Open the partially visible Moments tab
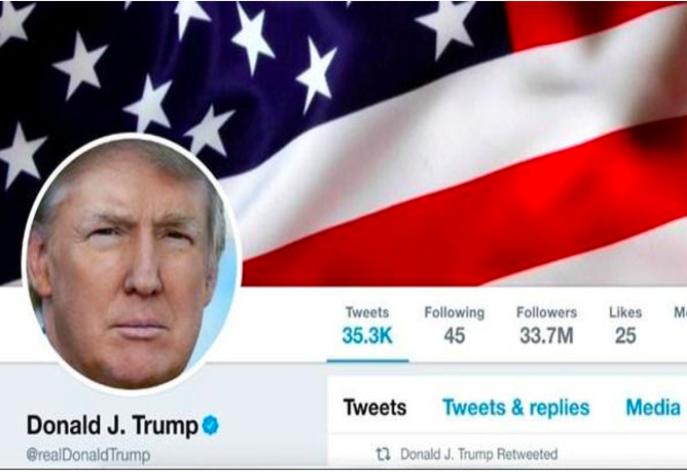Screen dimensions: 687x472 [x=680, y=312]
